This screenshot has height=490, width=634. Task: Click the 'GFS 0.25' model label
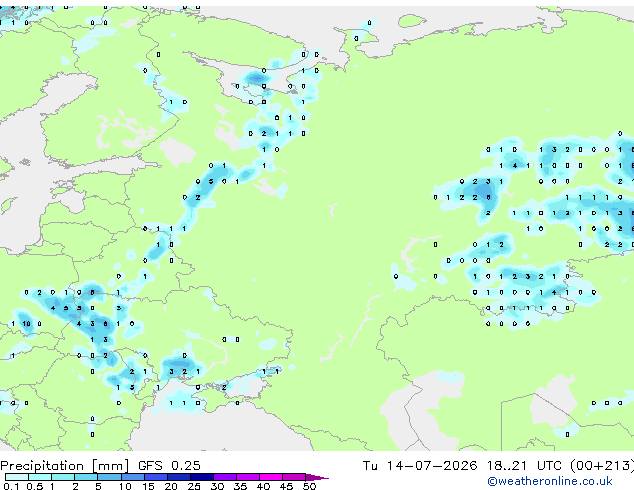click(x=169, y=466)
